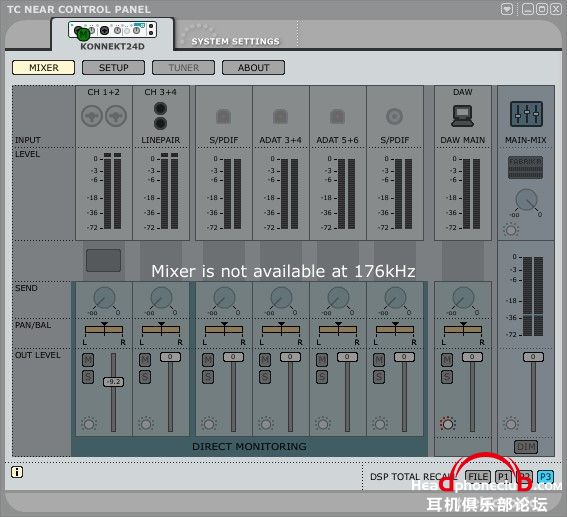567x517 pixels.
Task: Click the first S/PDIF optical input icon
Action: [x=223, y=116]
